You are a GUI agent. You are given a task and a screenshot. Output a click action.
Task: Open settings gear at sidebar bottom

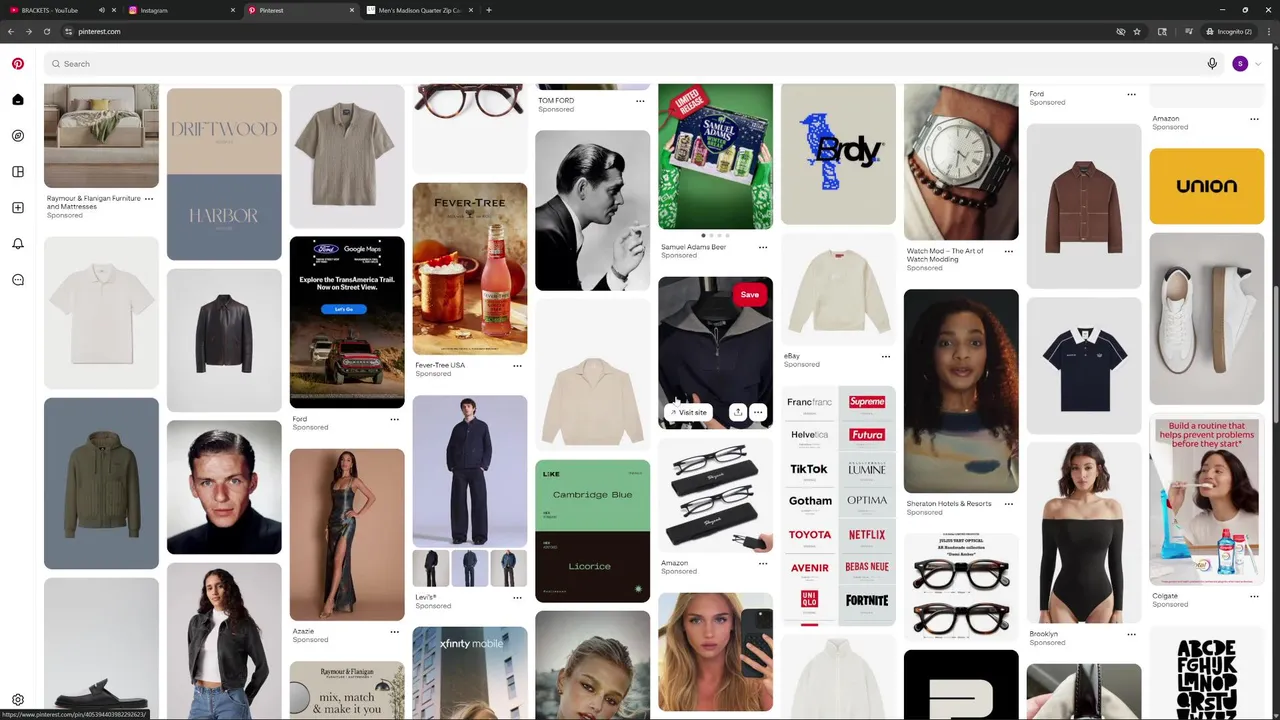(x=18, y=700)
